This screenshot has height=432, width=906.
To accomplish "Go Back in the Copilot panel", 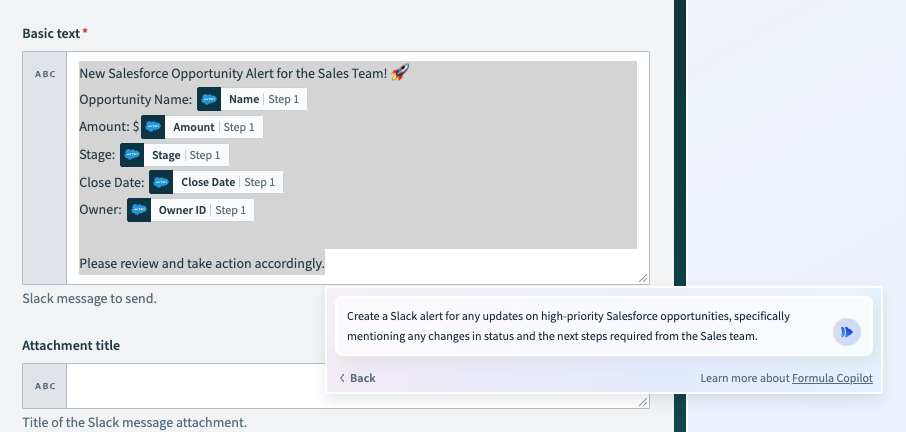I will 358,378.
